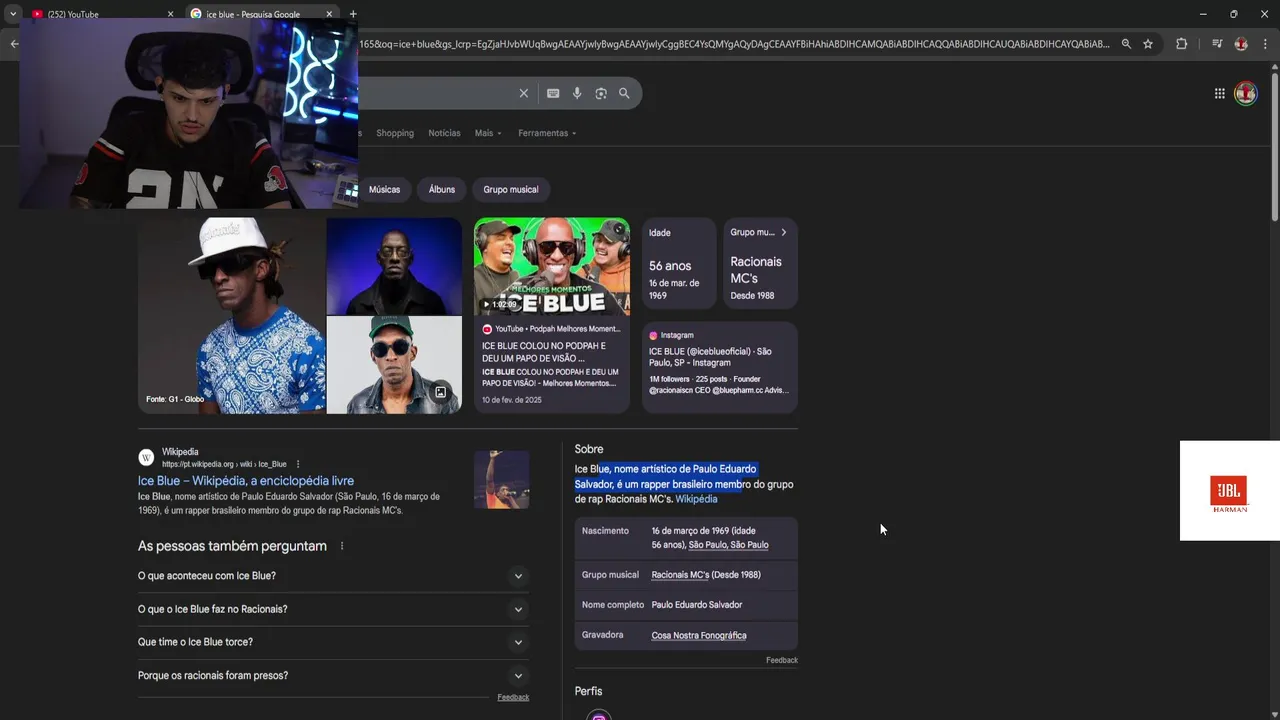The width and height of the screenshot is (1280, 720).
Task: Click the Perfis heading
Action: [x=588, y=691]
